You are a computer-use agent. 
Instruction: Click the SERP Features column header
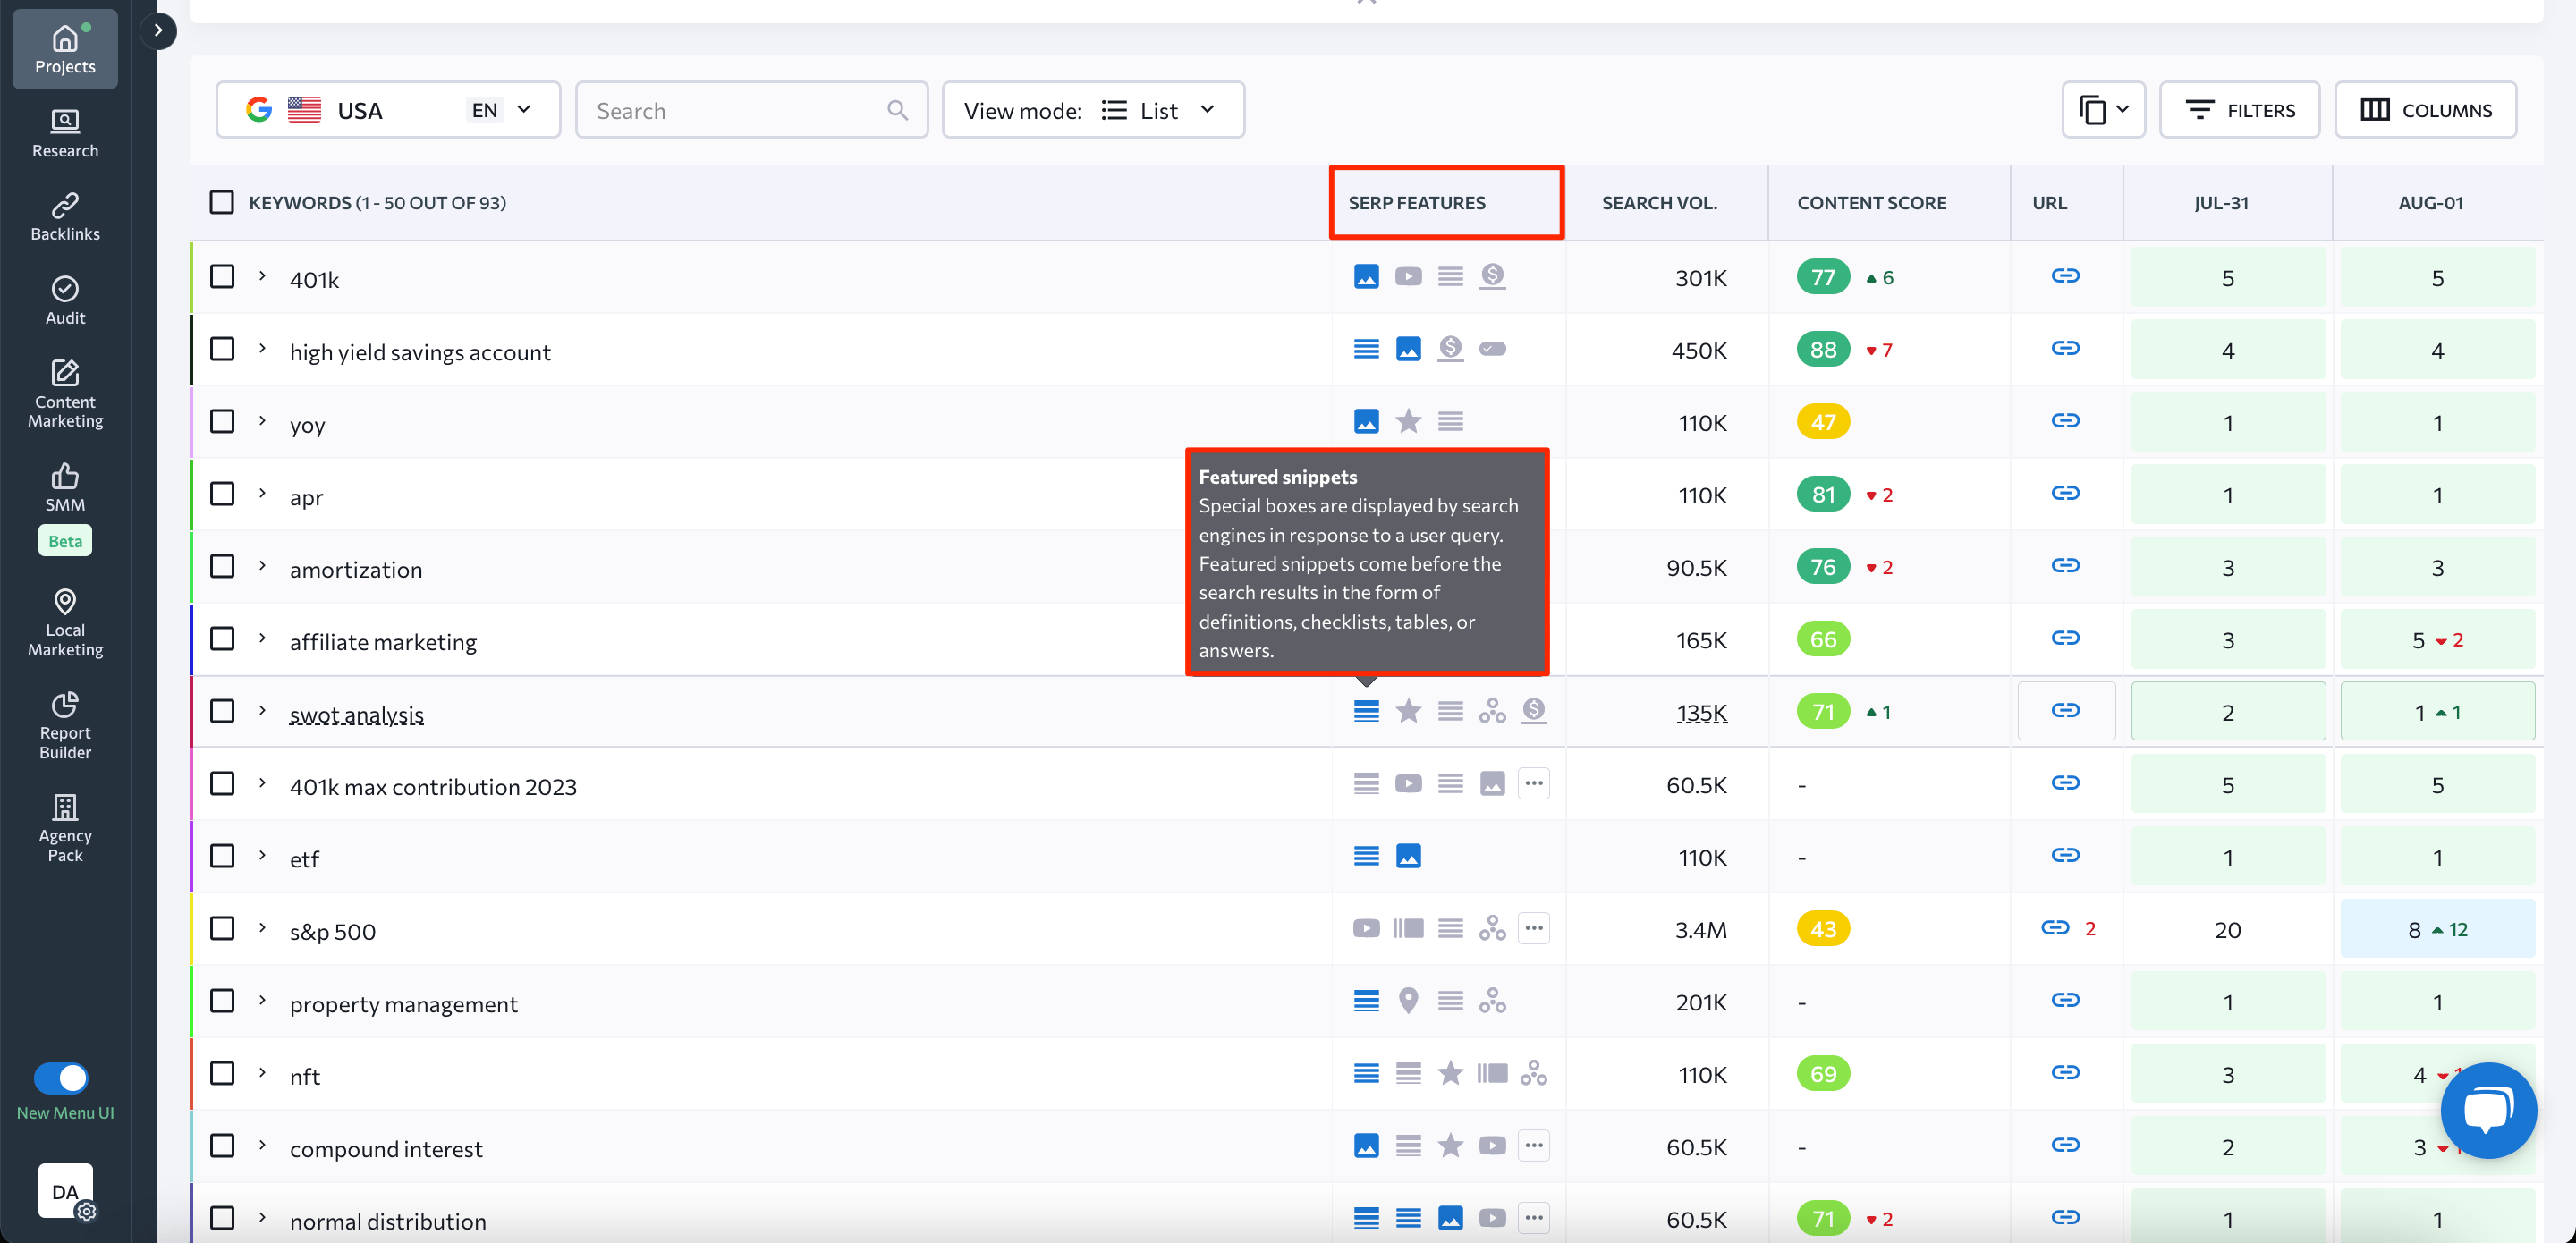1416,202
